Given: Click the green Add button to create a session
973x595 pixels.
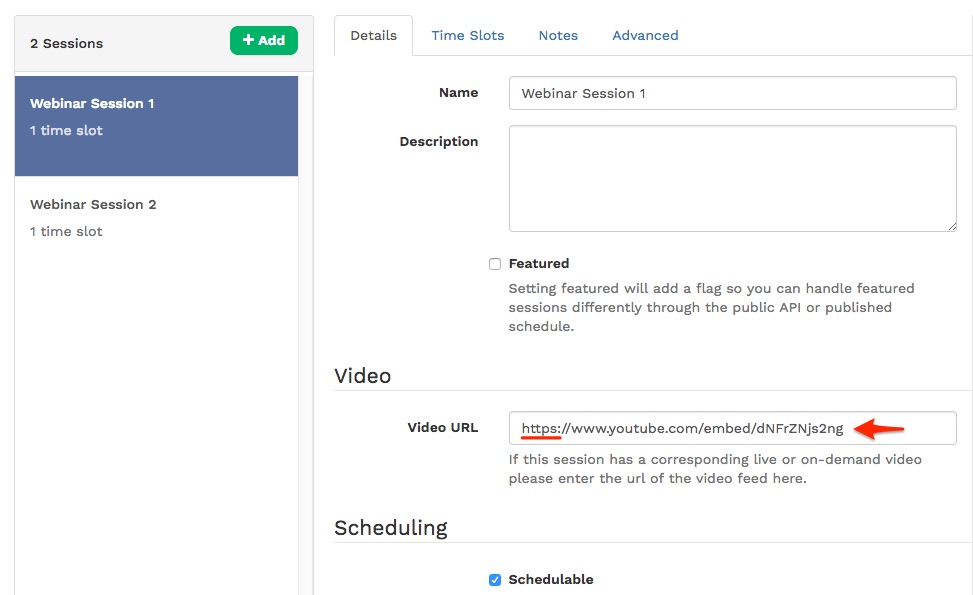Looking at the screenshot, I should pos(263,40).
